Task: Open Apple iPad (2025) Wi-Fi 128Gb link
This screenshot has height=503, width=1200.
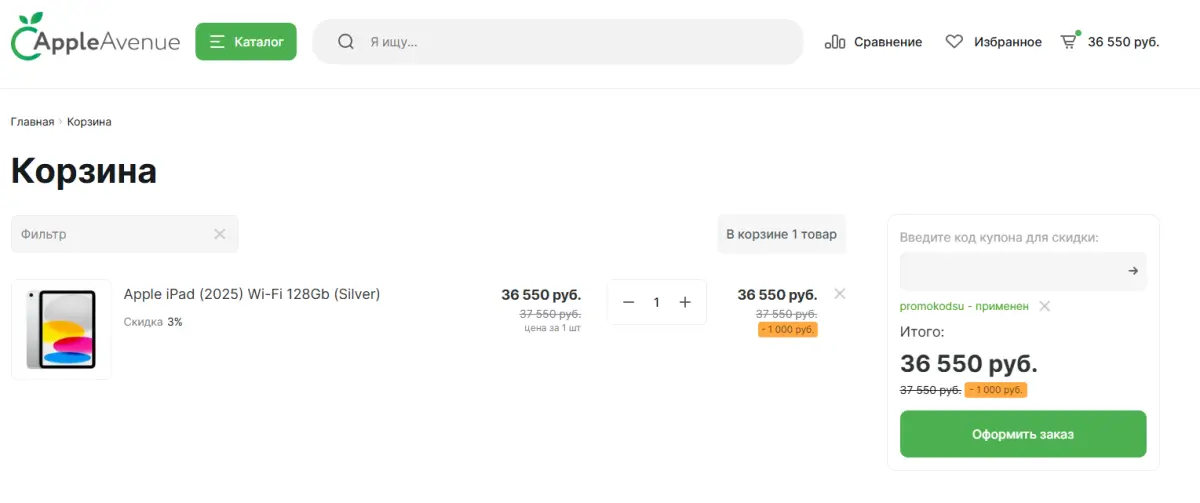Action: coord(252,294)
